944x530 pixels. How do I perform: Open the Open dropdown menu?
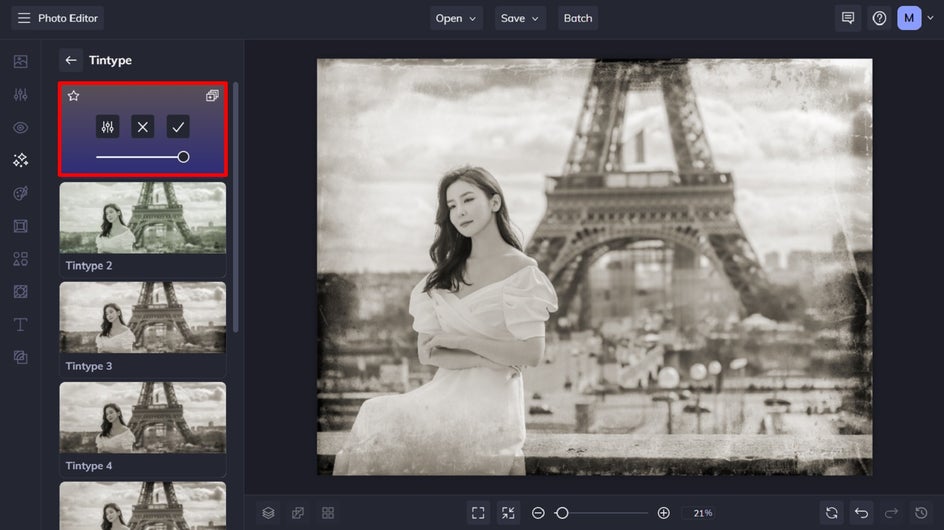(x=456, y=18)
